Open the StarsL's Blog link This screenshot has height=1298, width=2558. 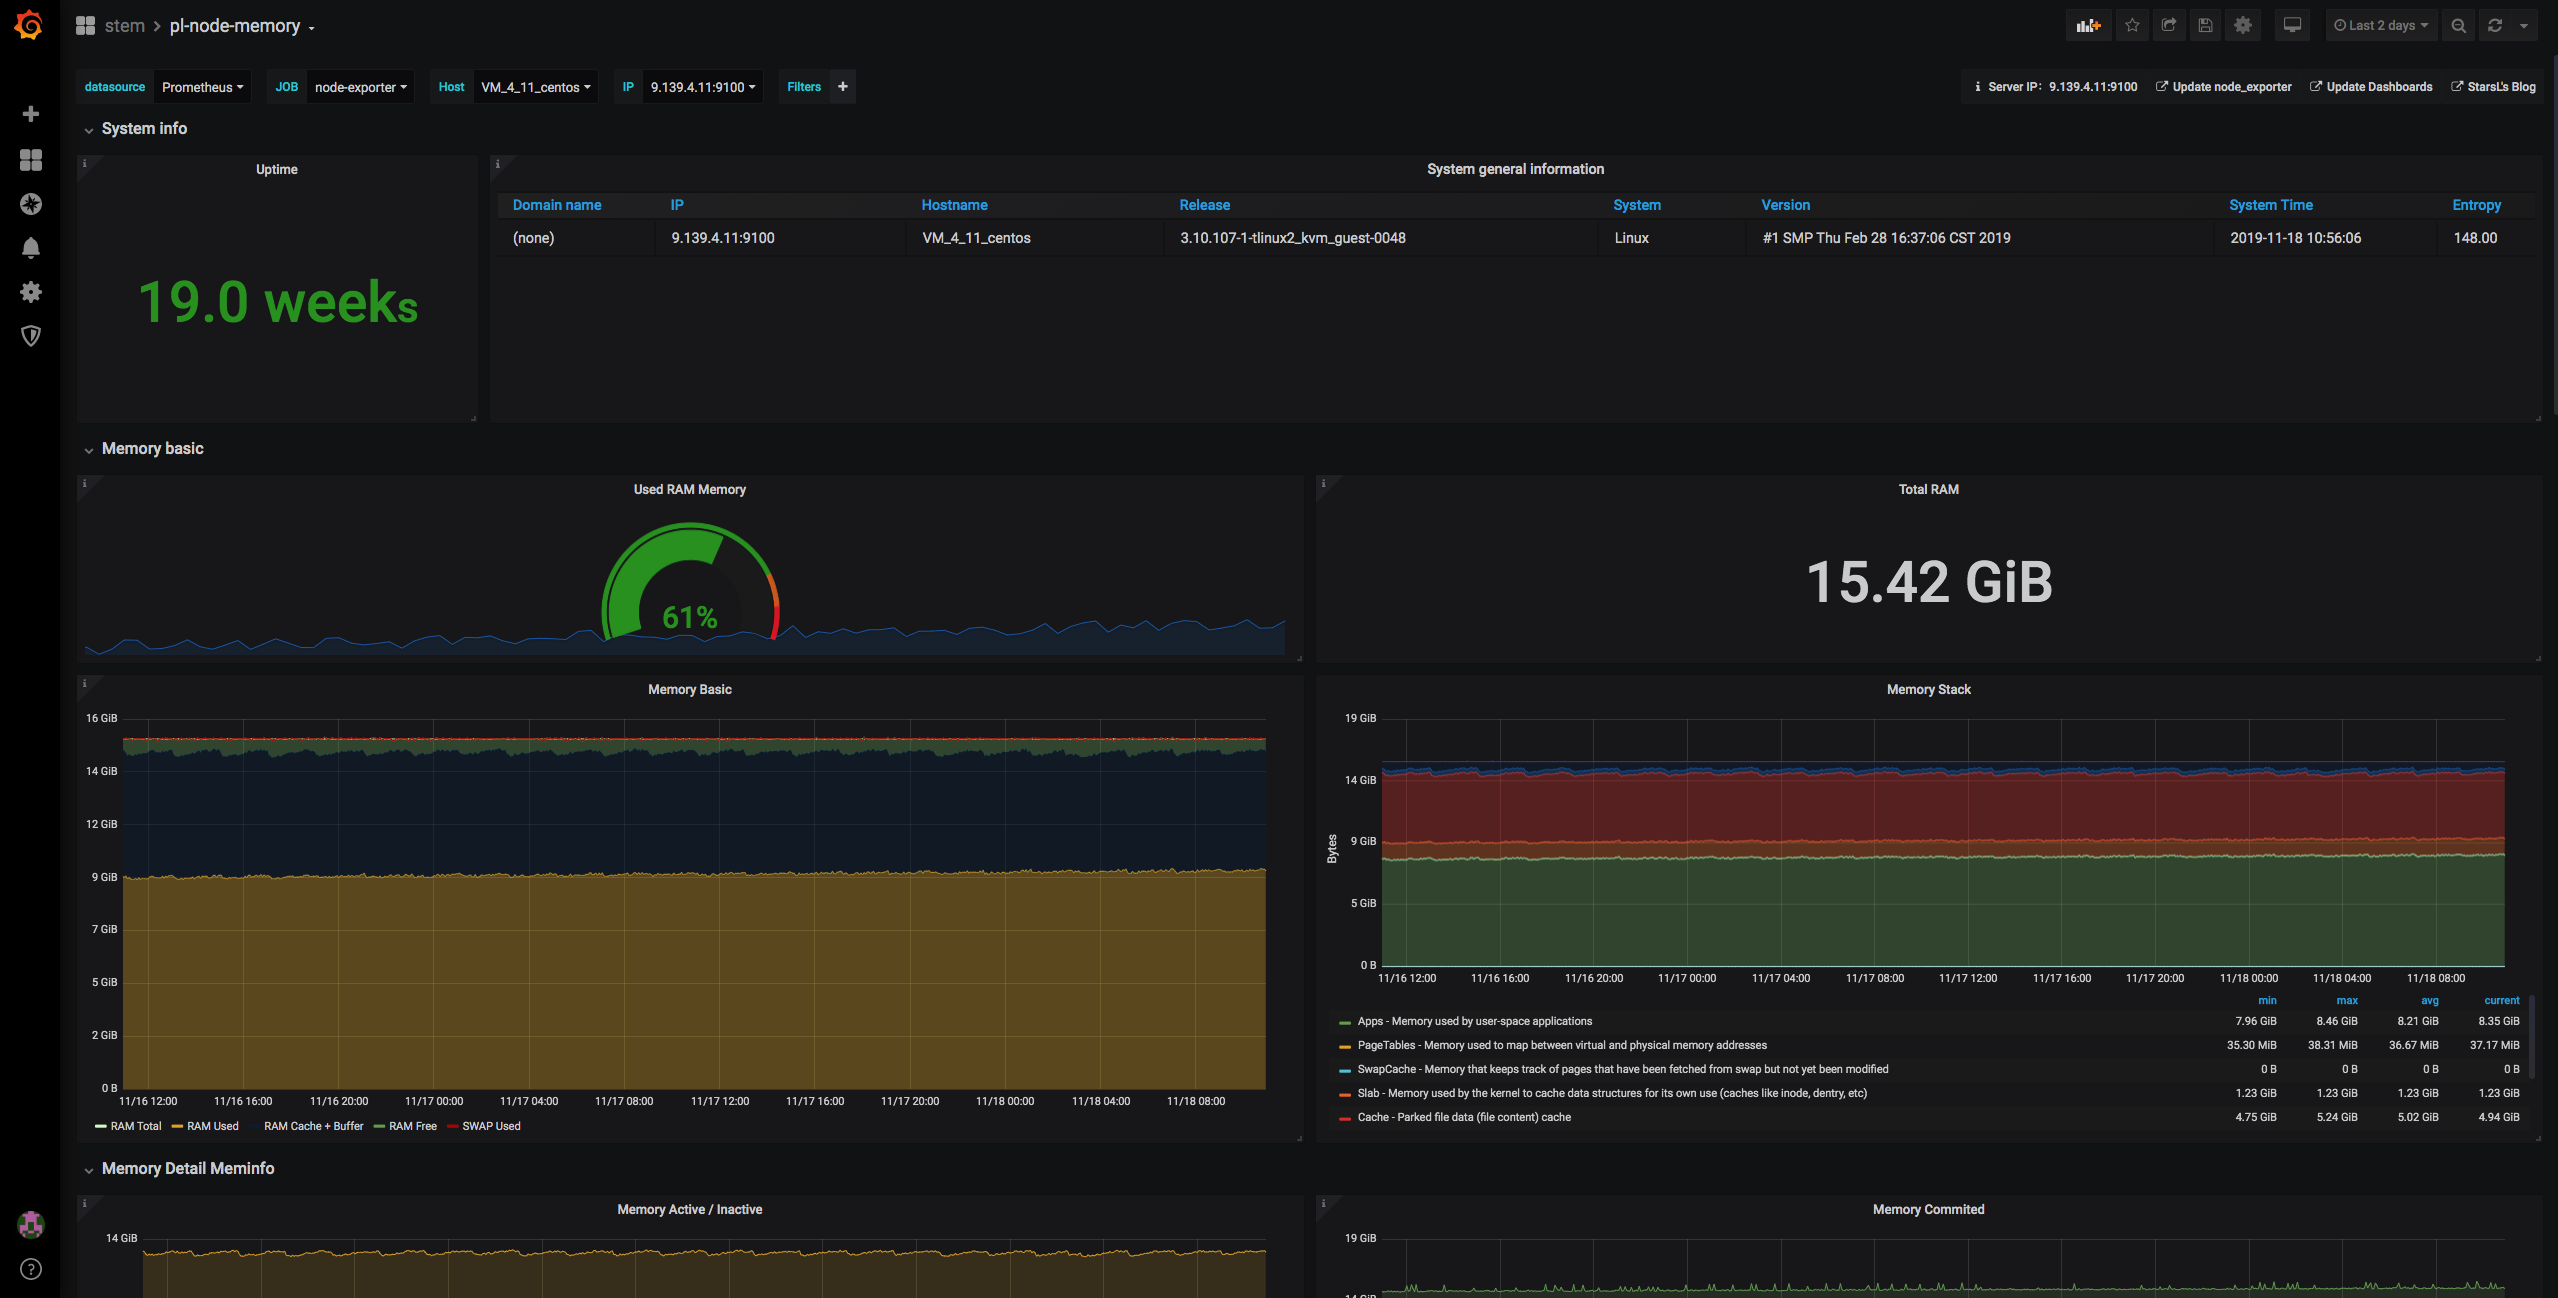[2500, 87]
